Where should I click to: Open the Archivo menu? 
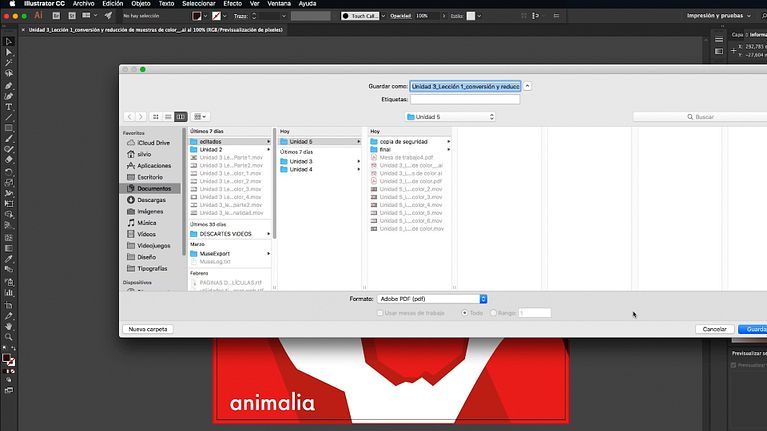pos(83,3)
